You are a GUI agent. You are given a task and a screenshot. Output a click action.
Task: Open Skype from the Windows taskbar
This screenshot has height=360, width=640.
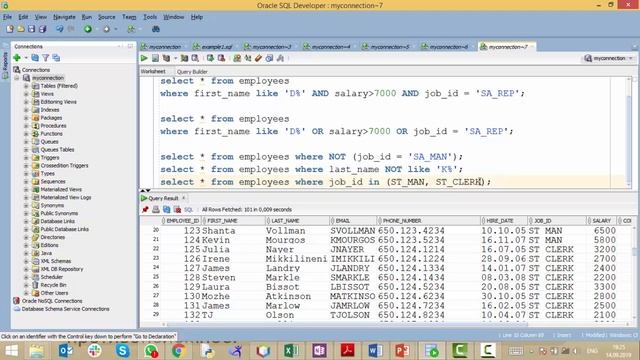122,351
